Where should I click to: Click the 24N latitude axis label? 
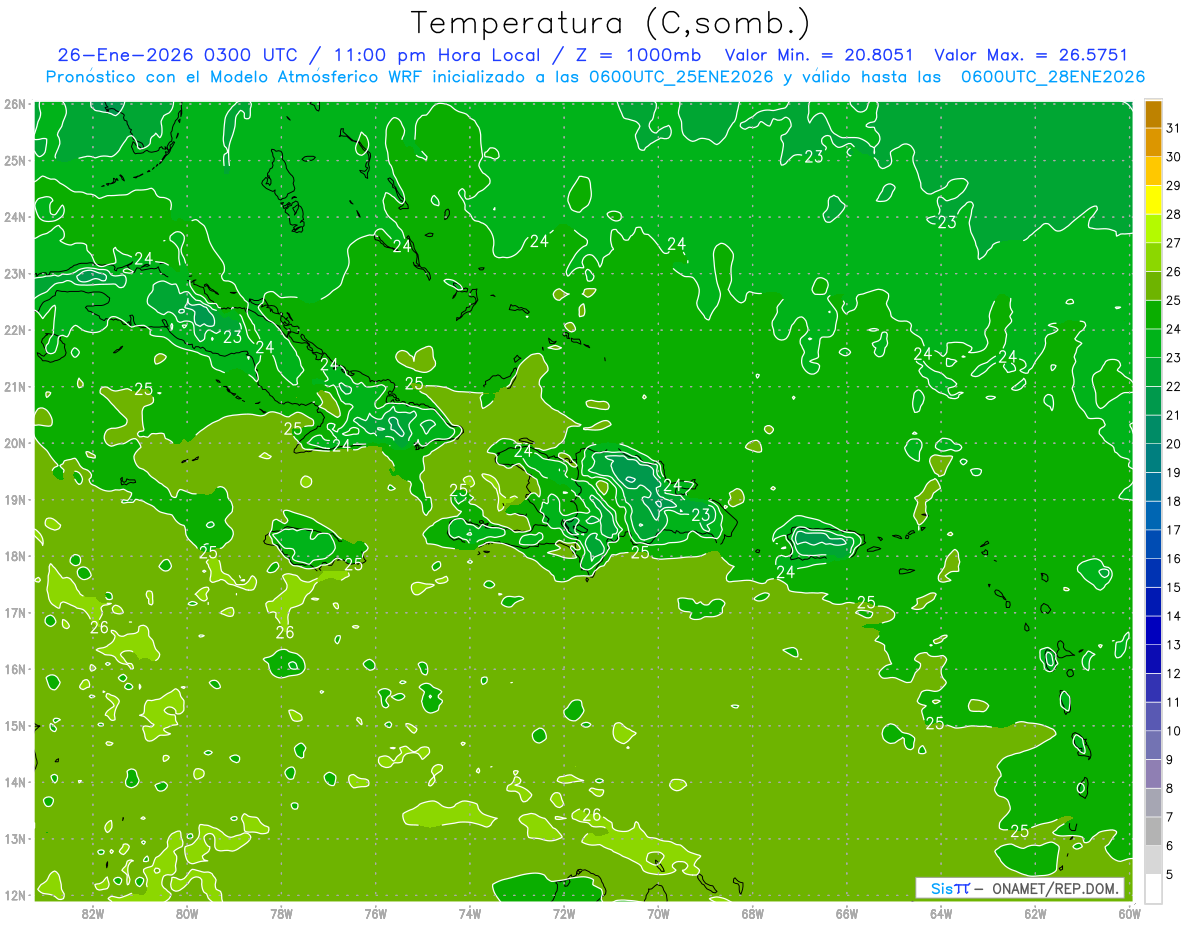pos(15,216)
